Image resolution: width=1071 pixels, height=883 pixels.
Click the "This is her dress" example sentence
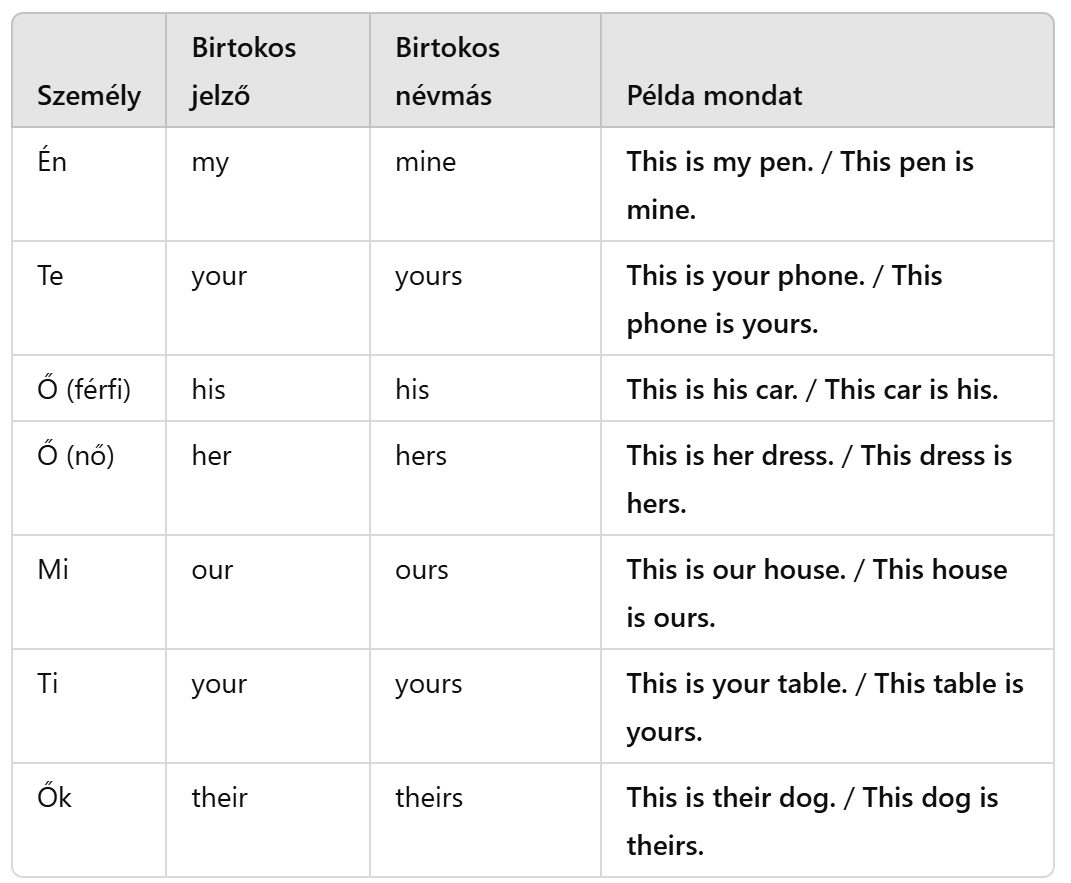point(819,480)
